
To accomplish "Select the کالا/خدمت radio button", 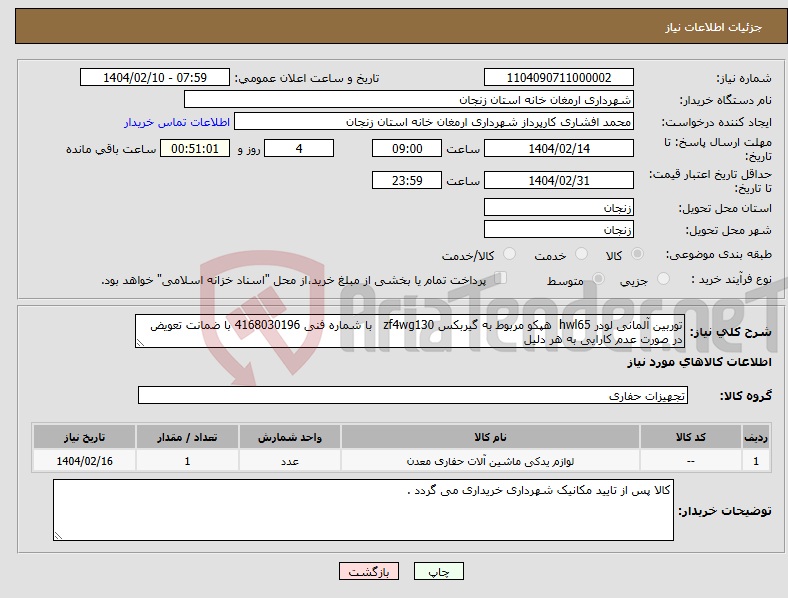I will pyautogui.click(x=510, y=254).
